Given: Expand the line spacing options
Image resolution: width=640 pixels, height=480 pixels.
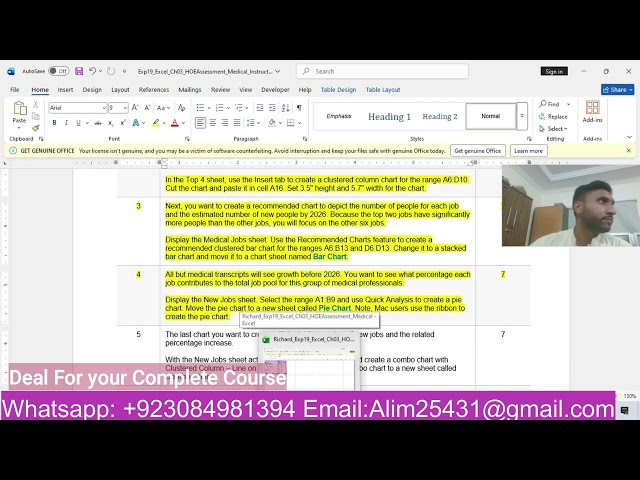Looking at the screenshot, I should [x=253, y=123].
